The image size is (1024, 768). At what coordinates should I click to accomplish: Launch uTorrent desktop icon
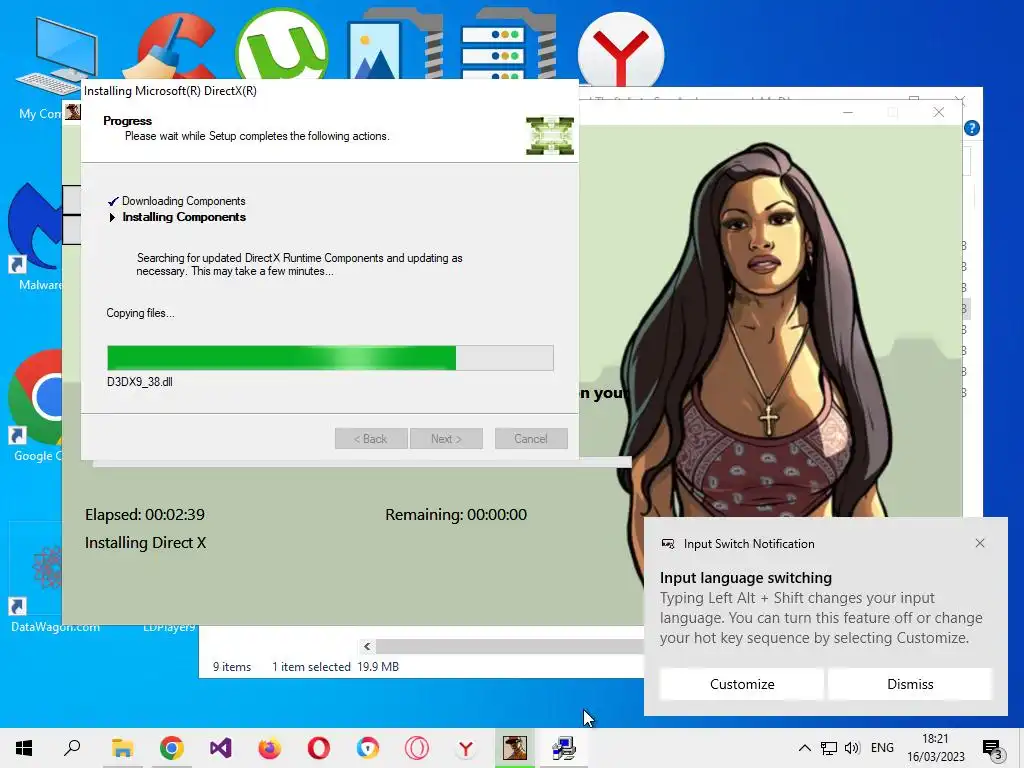(x=281, y=46)
